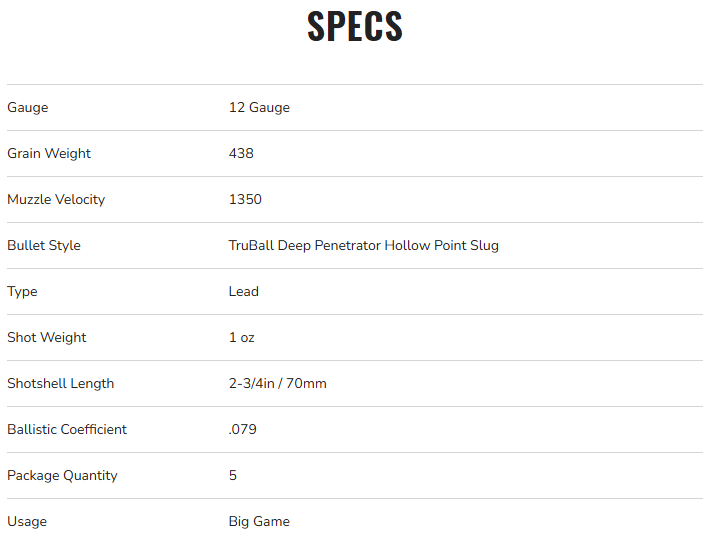Click the SPECS heading

(x=354, y=27)
